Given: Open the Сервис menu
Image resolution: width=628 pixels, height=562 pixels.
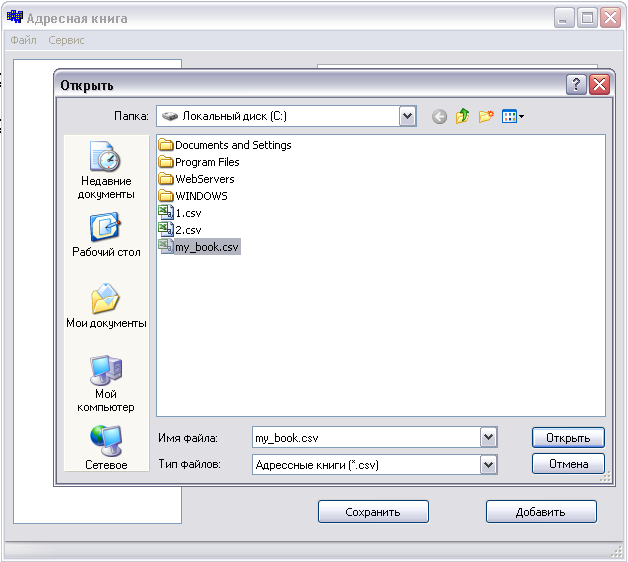Looking at the screenshot, I should tap(66, 40).
